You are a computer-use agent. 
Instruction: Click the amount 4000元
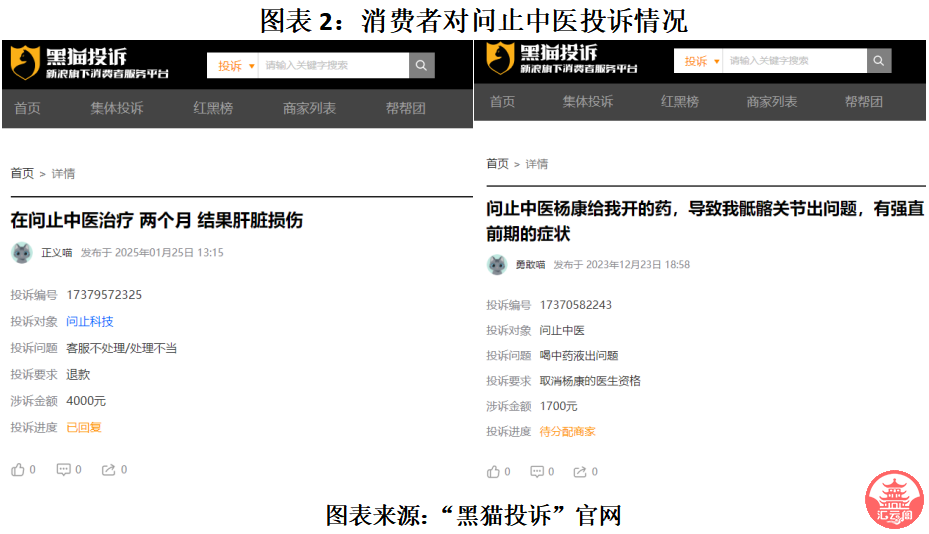86,401
